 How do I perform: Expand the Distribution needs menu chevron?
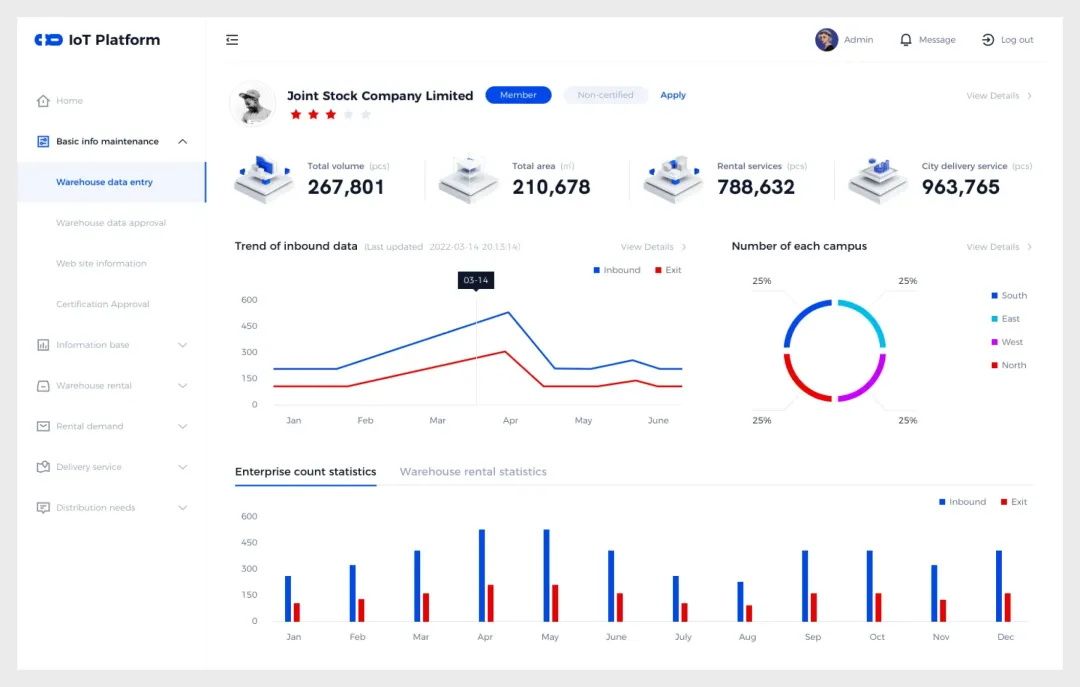(183, 508)
